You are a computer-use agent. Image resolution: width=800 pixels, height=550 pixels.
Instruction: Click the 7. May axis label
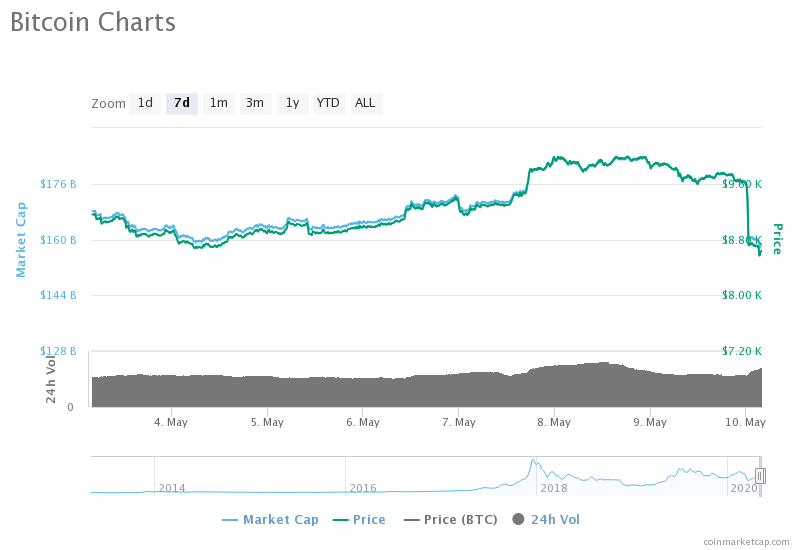[459, 422]
